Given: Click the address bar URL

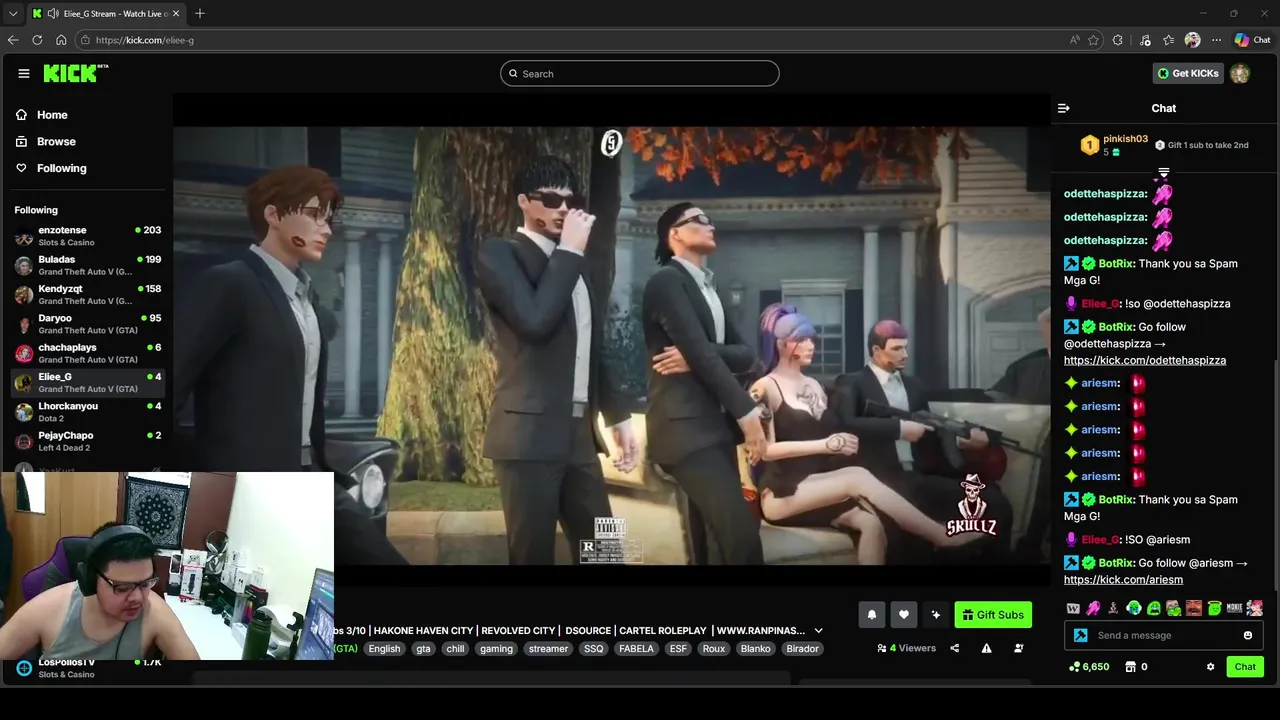Looking at the screenshot, I should [x=145, y=40].
